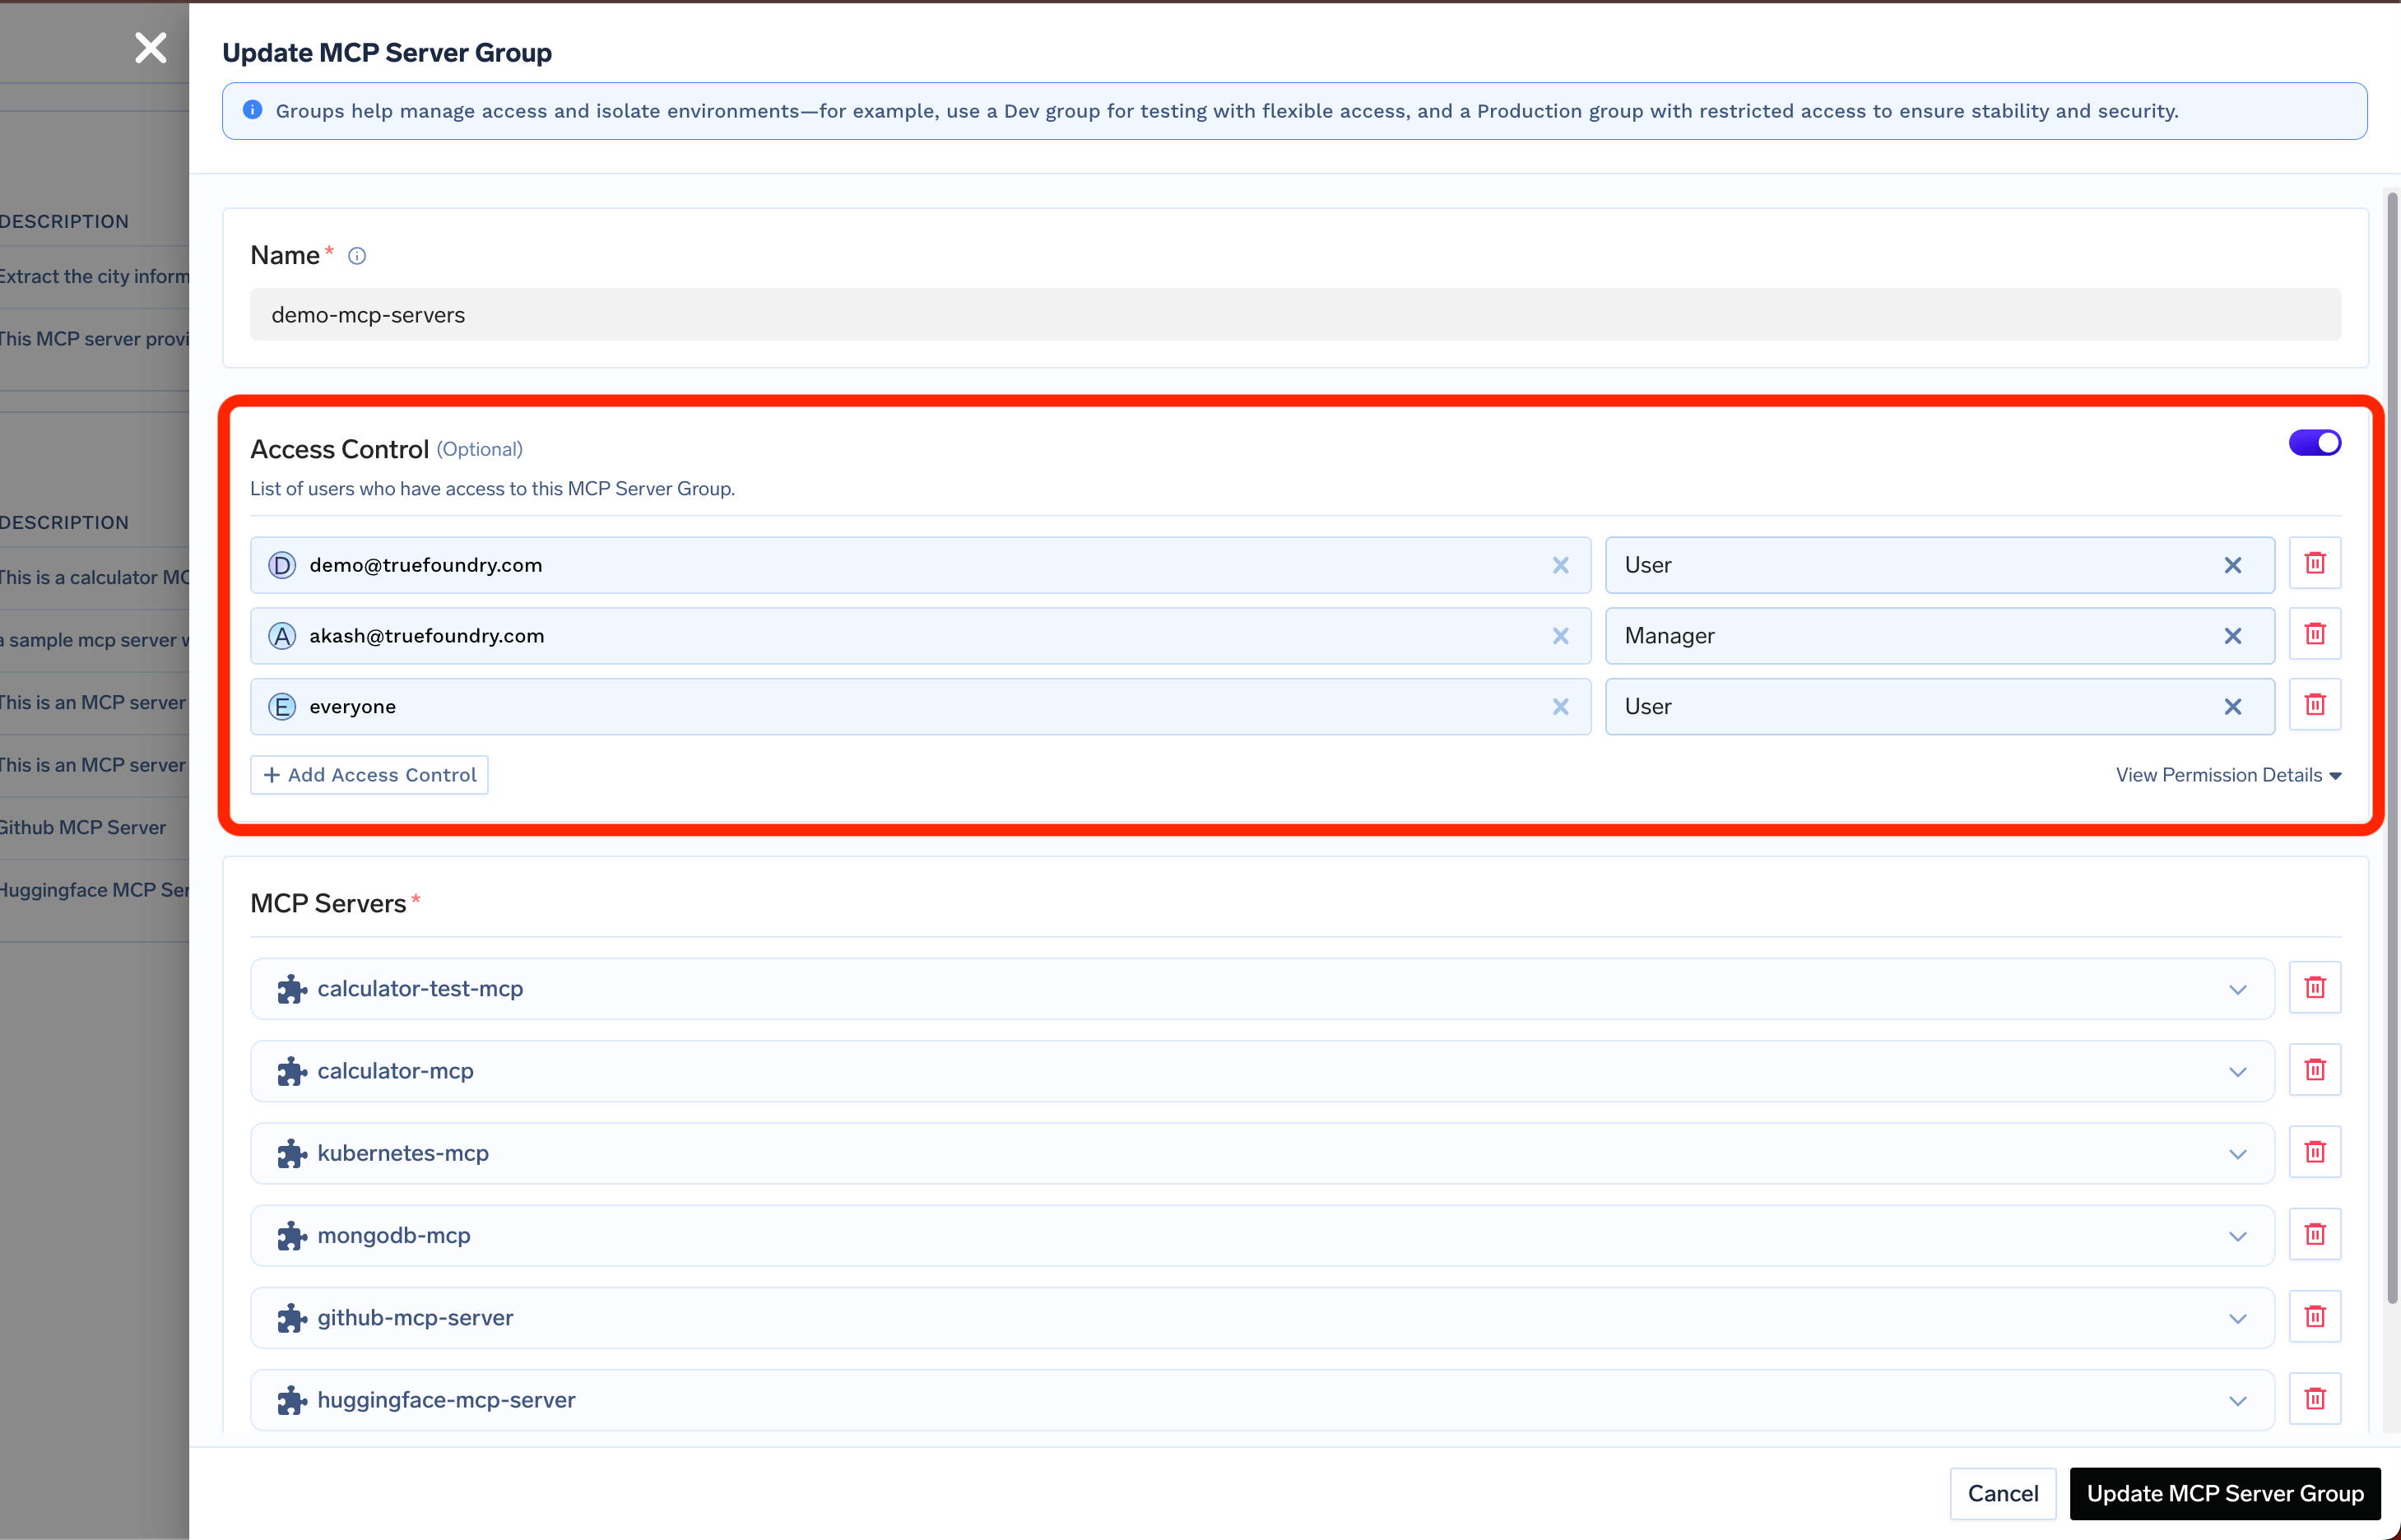Delete the demo@truefoundry.com access row
Screen dimensions: 2401x1540
(2314, 564)
